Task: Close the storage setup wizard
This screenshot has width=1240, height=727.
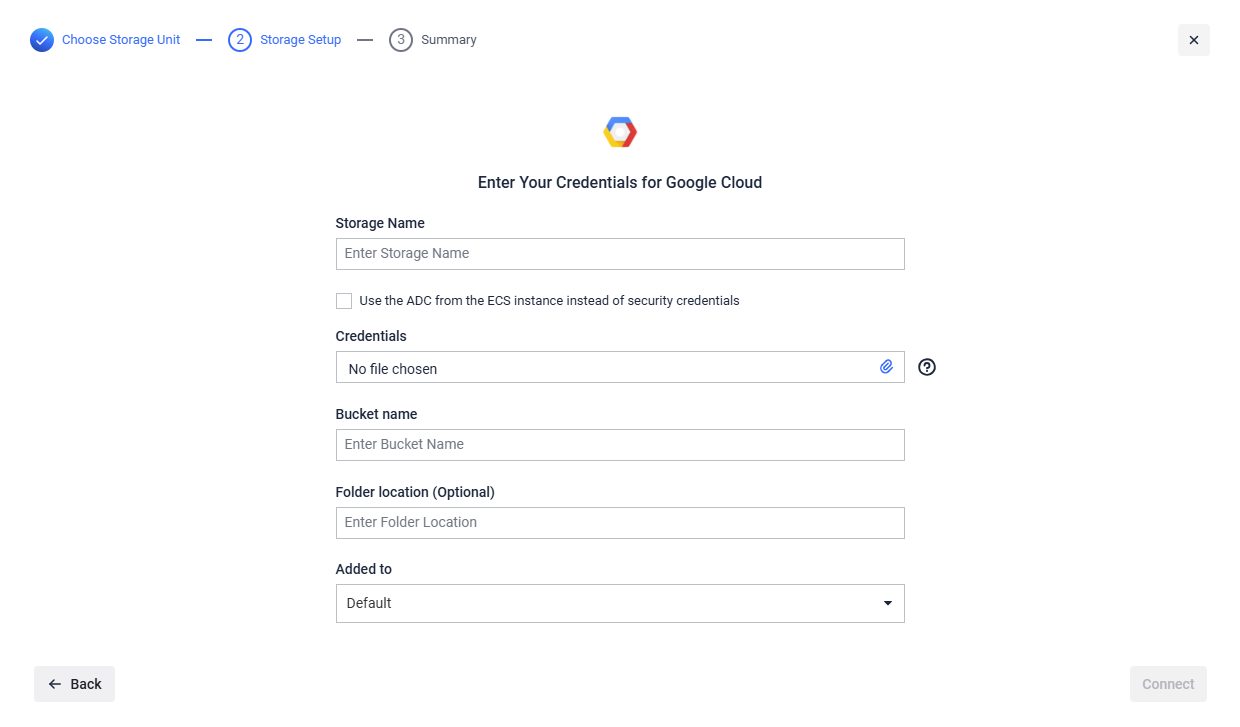Action: (x=1194, y=40)
